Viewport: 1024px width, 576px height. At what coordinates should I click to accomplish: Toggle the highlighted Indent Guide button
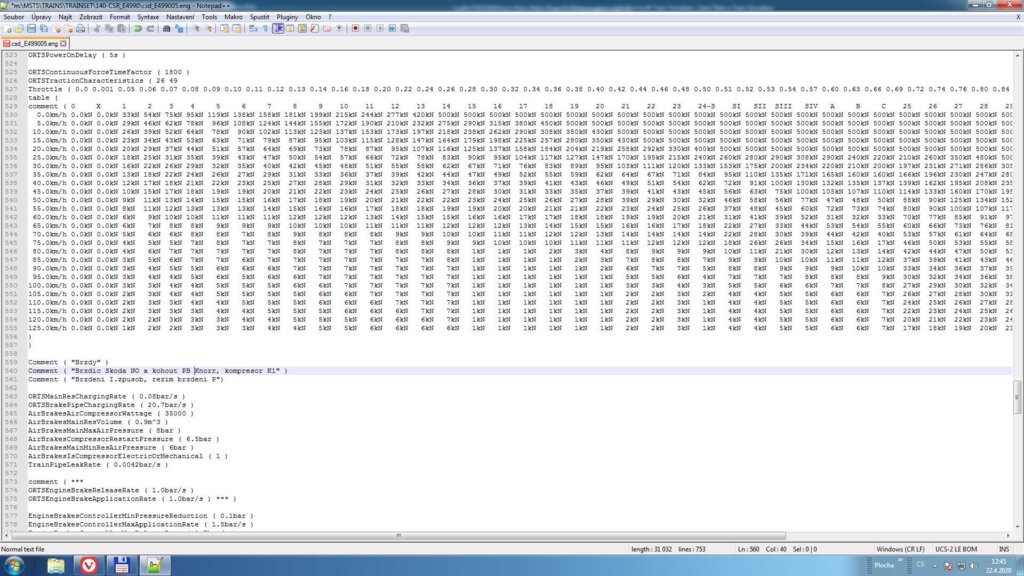click(x=278, y=29)
